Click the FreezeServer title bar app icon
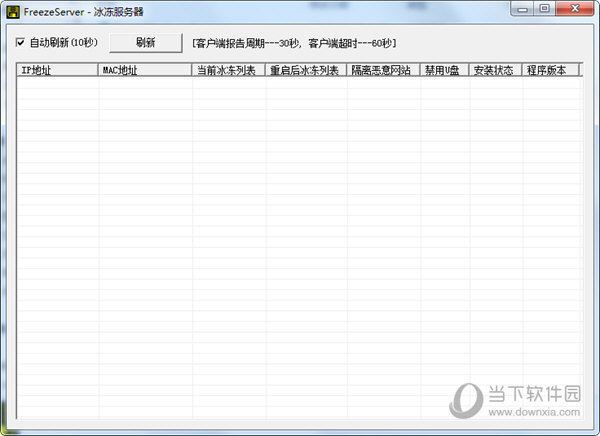Screen dimensions: 600x436 (x=13, y=12)
